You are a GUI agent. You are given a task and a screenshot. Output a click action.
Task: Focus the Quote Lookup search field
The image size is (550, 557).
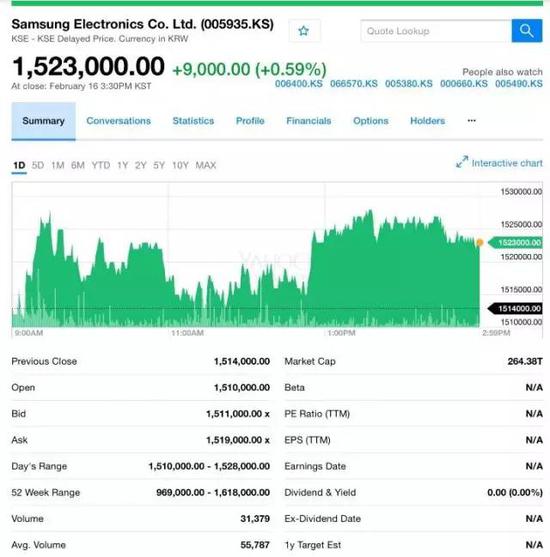(436, 31)
